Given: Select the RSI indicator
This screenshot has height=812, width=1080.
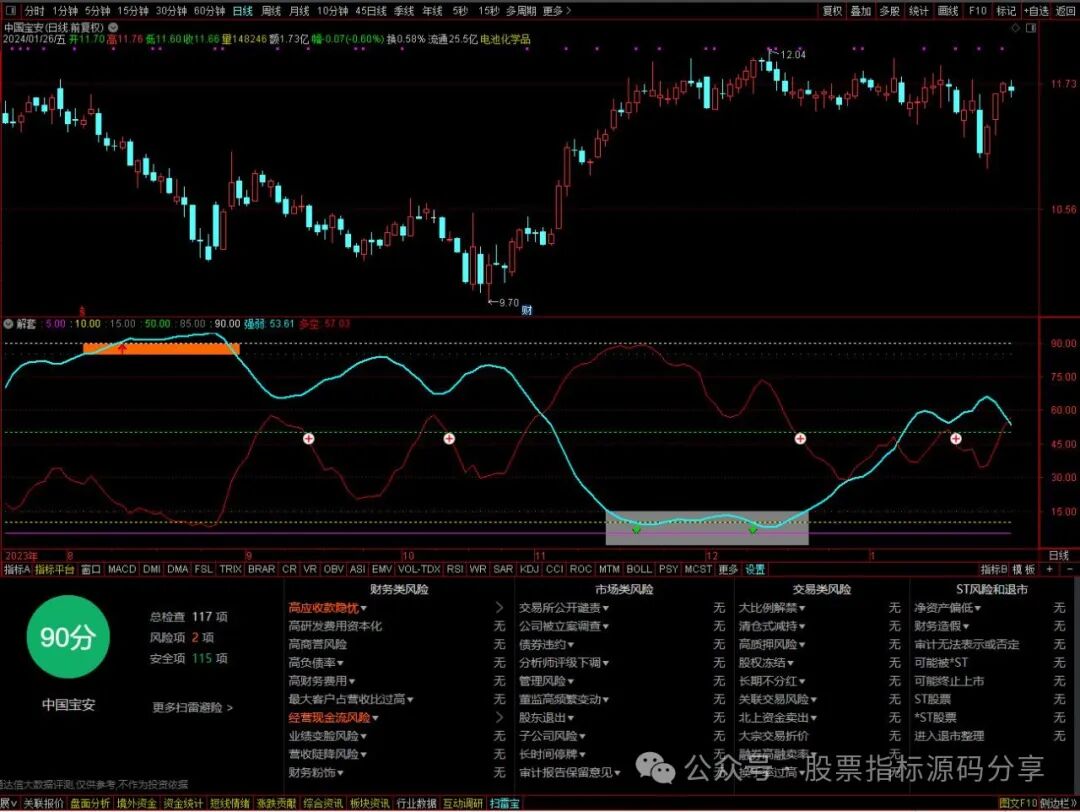Looking at the screenshot, I should pos(455,569).
